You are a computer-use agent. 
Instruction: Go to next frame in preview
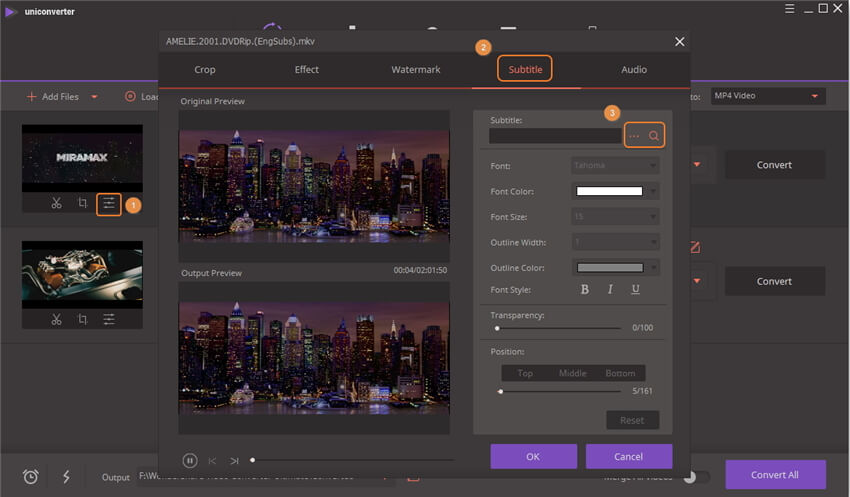coord(234,461)
